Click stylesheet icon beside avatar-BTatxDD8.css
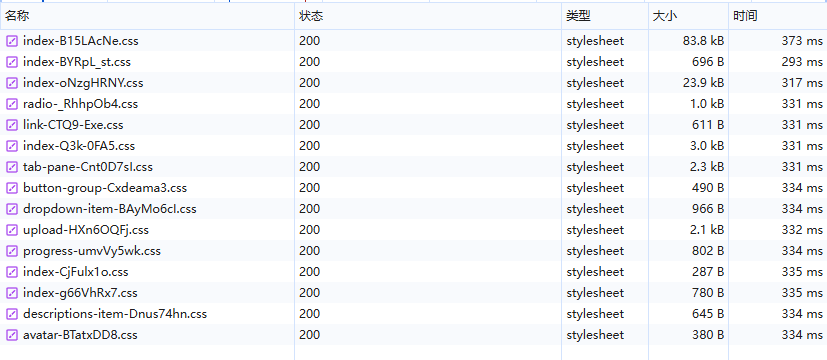827x360 pixels. [x=12, y=335]
